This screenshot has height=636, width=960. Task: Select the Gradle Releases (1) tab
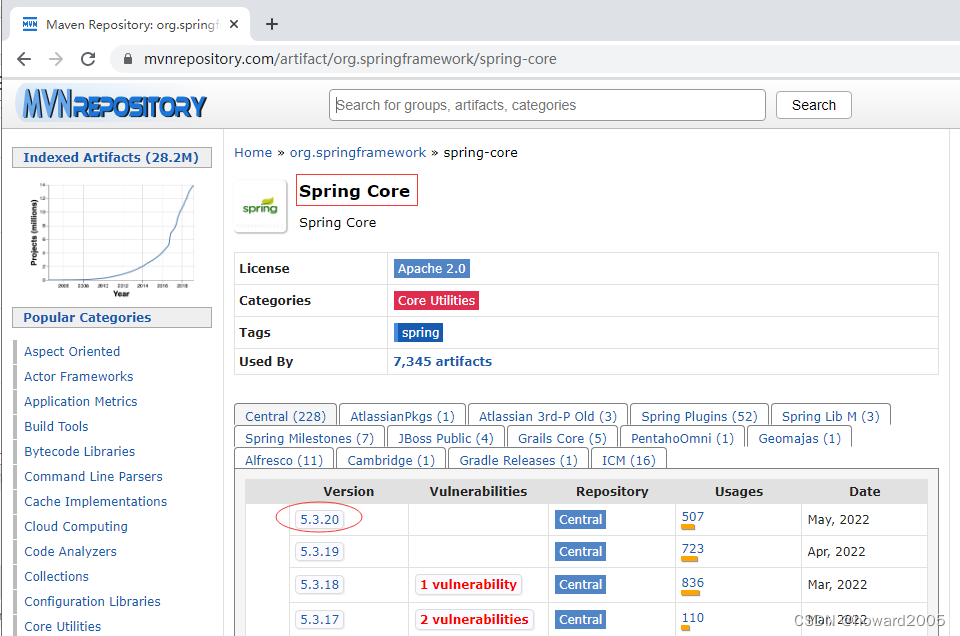pyautogui.click(x=518, y=460)
